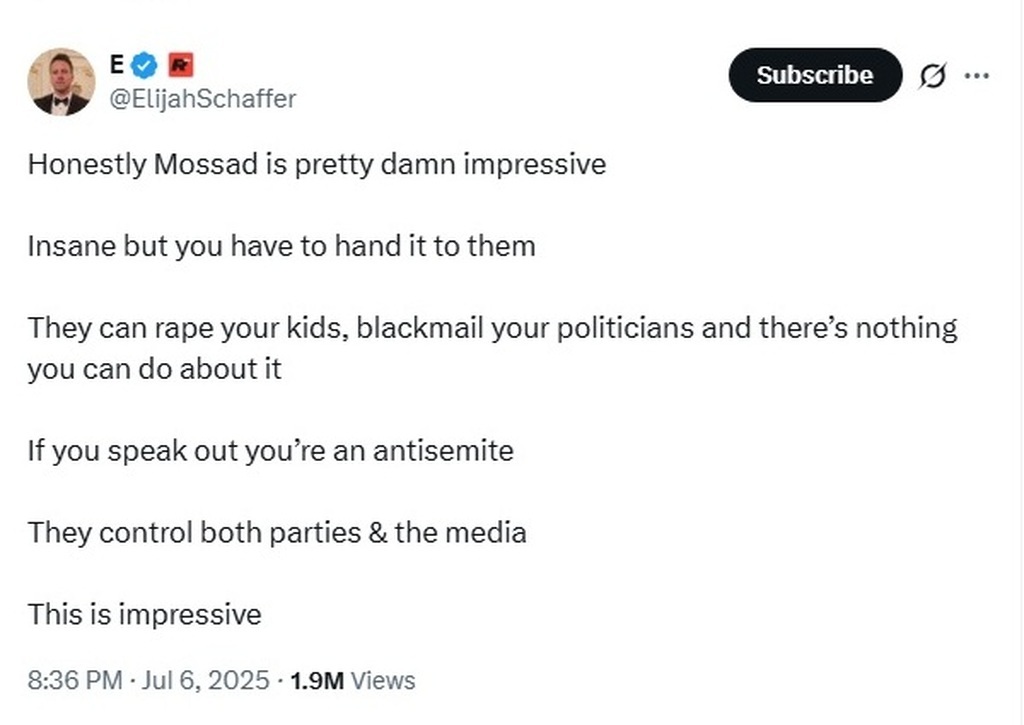This screenshot has width=1024, height=725.
Task: Click the display name "E"
Action: tap(116, 66)
